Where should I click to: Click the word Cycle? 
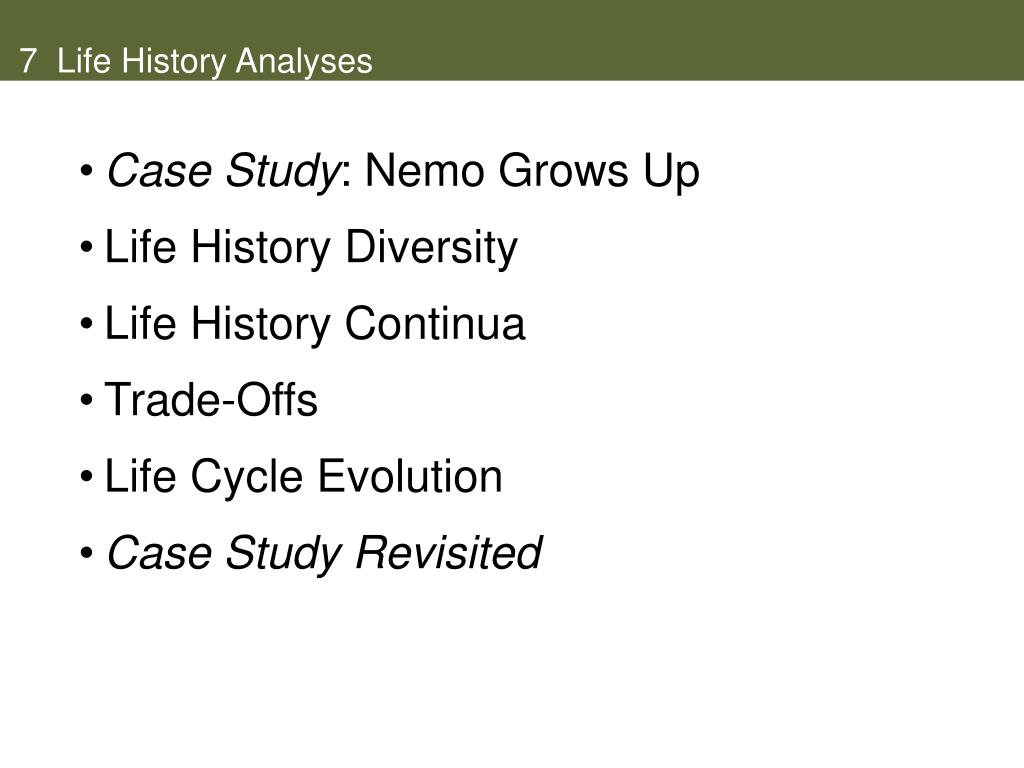[247, 478]
